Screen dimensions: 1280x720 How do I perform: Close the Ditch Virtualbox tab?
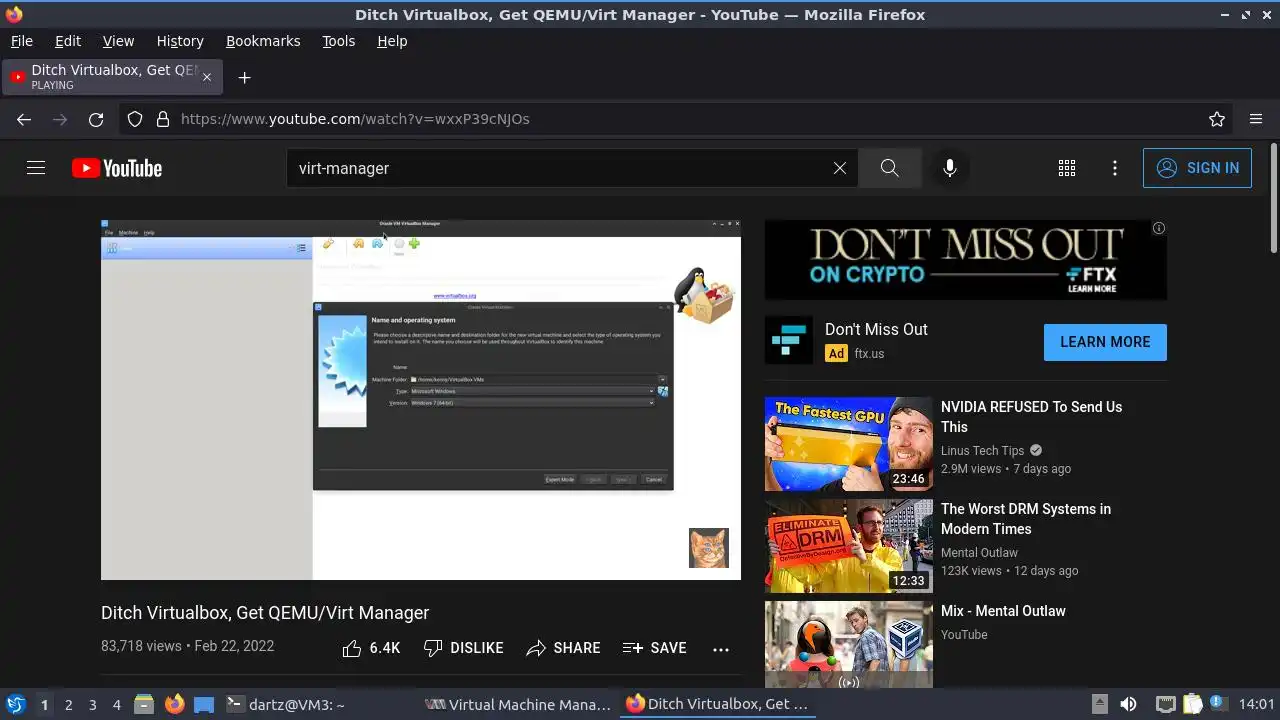(207, 77)
